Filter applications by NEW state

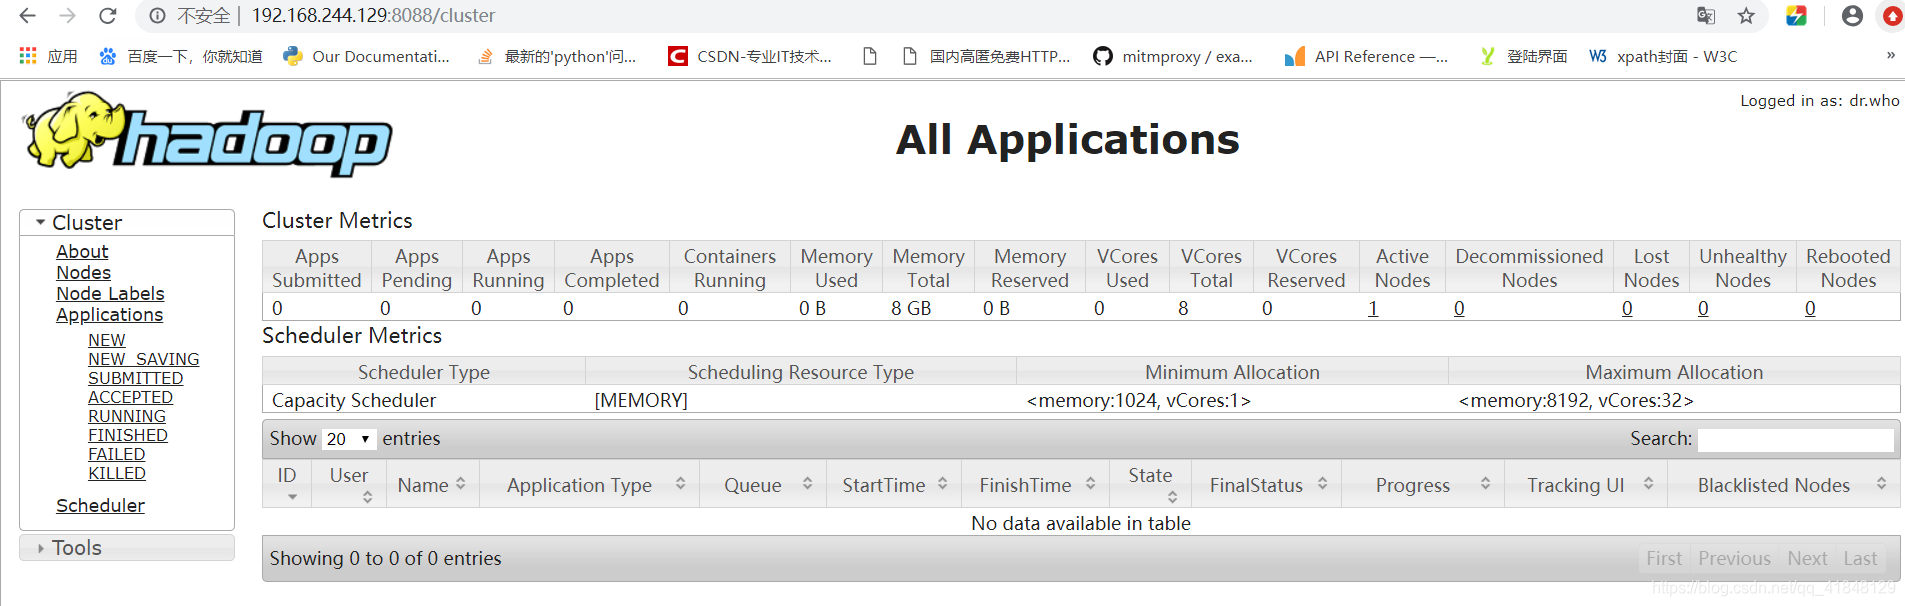tap(106, 340)
